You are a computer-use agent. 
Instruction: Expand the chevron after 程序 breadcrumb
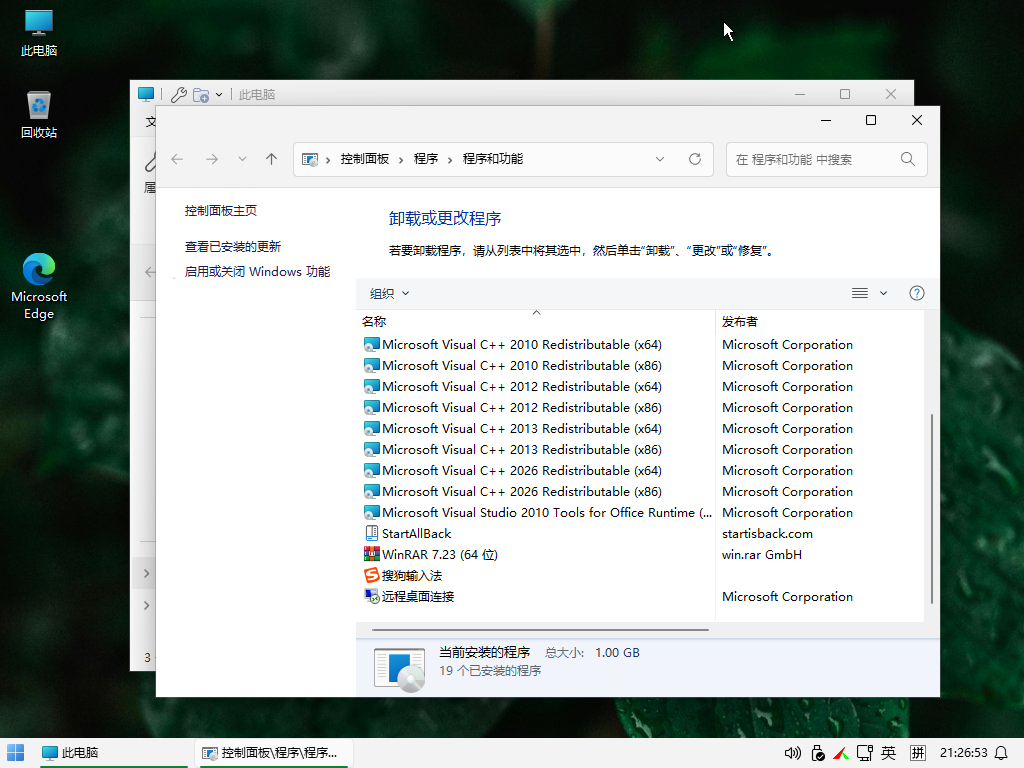pos(450,160)
